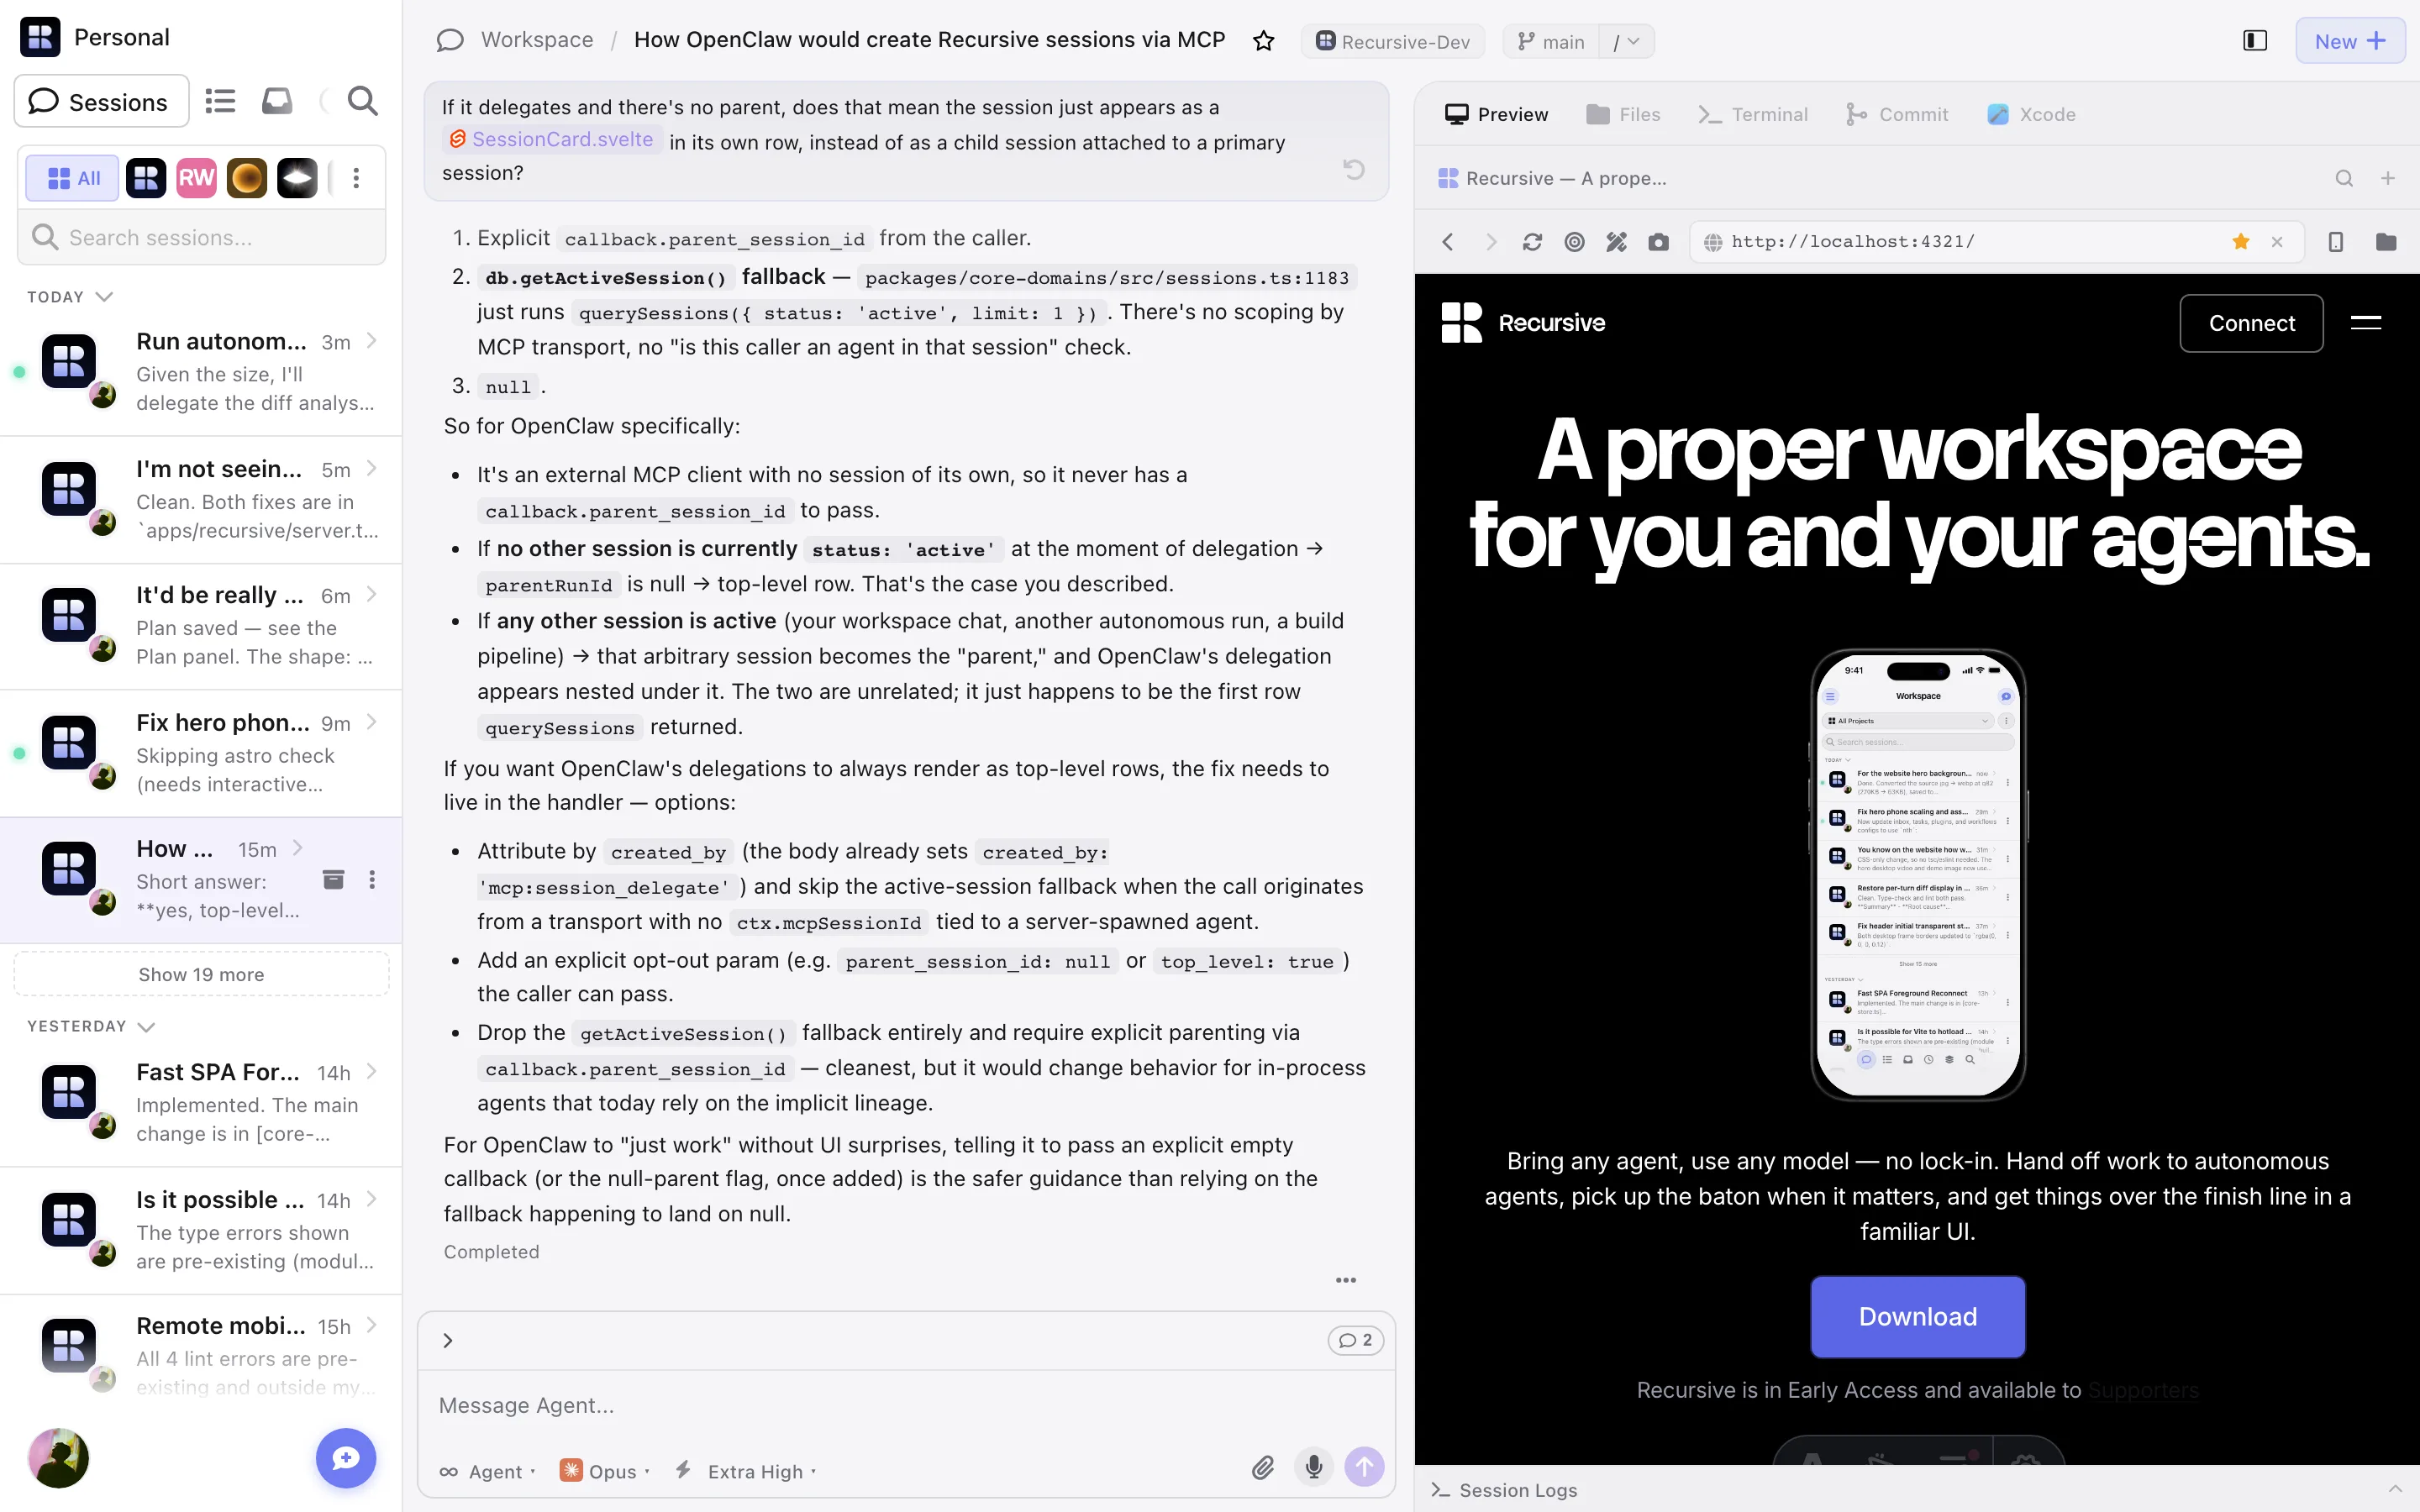
Task: Start a new chat with floating button
Action: point(346,1458)
